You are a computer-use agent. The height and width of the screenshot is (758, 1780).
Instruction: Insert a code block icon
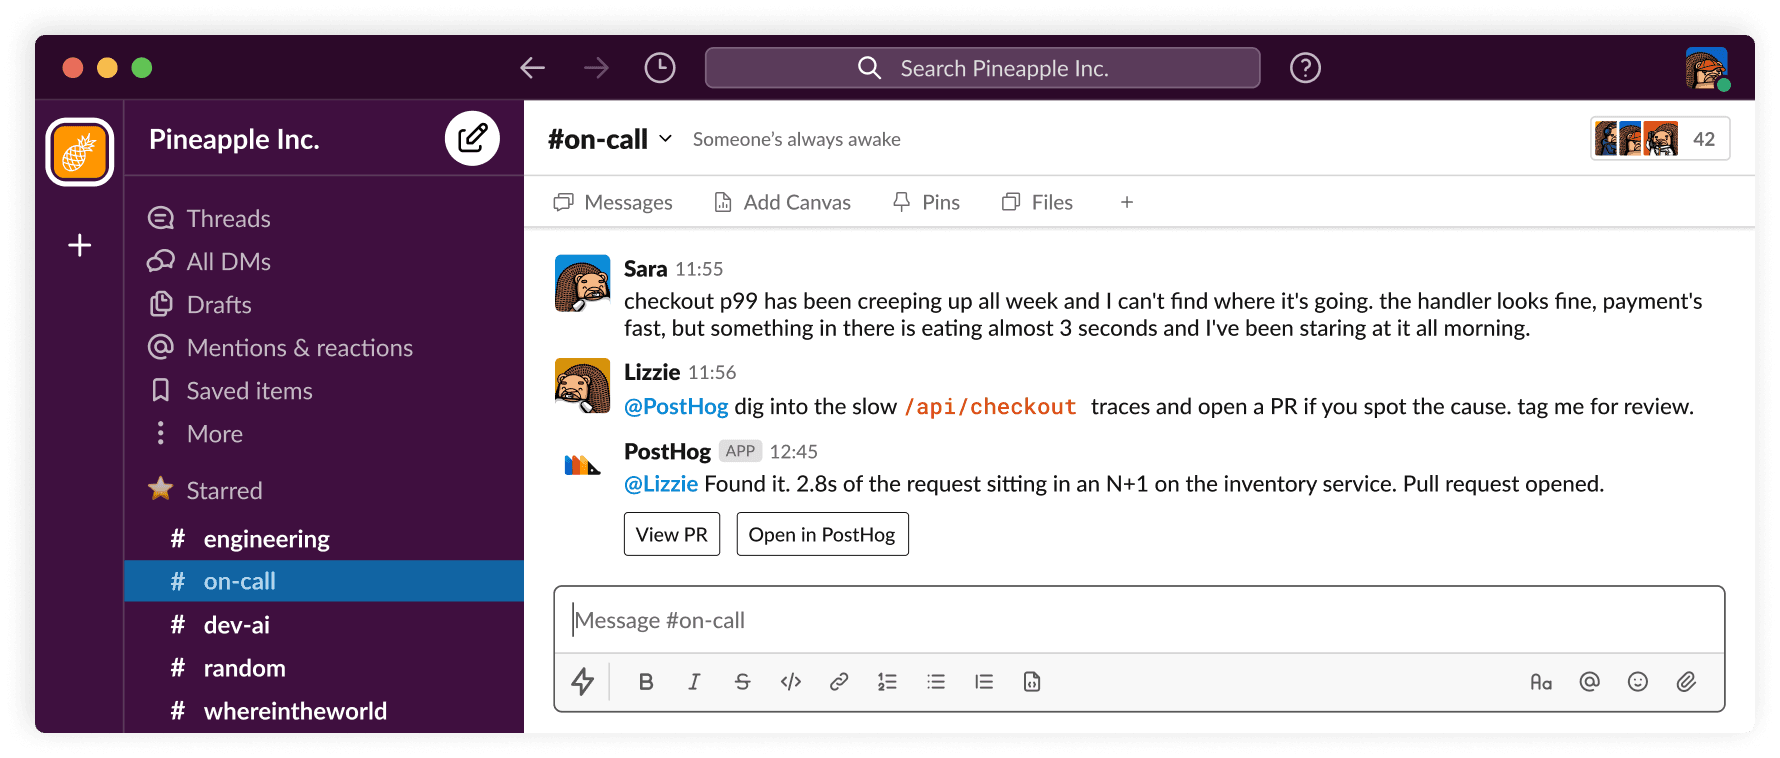tap(1032, 682)
